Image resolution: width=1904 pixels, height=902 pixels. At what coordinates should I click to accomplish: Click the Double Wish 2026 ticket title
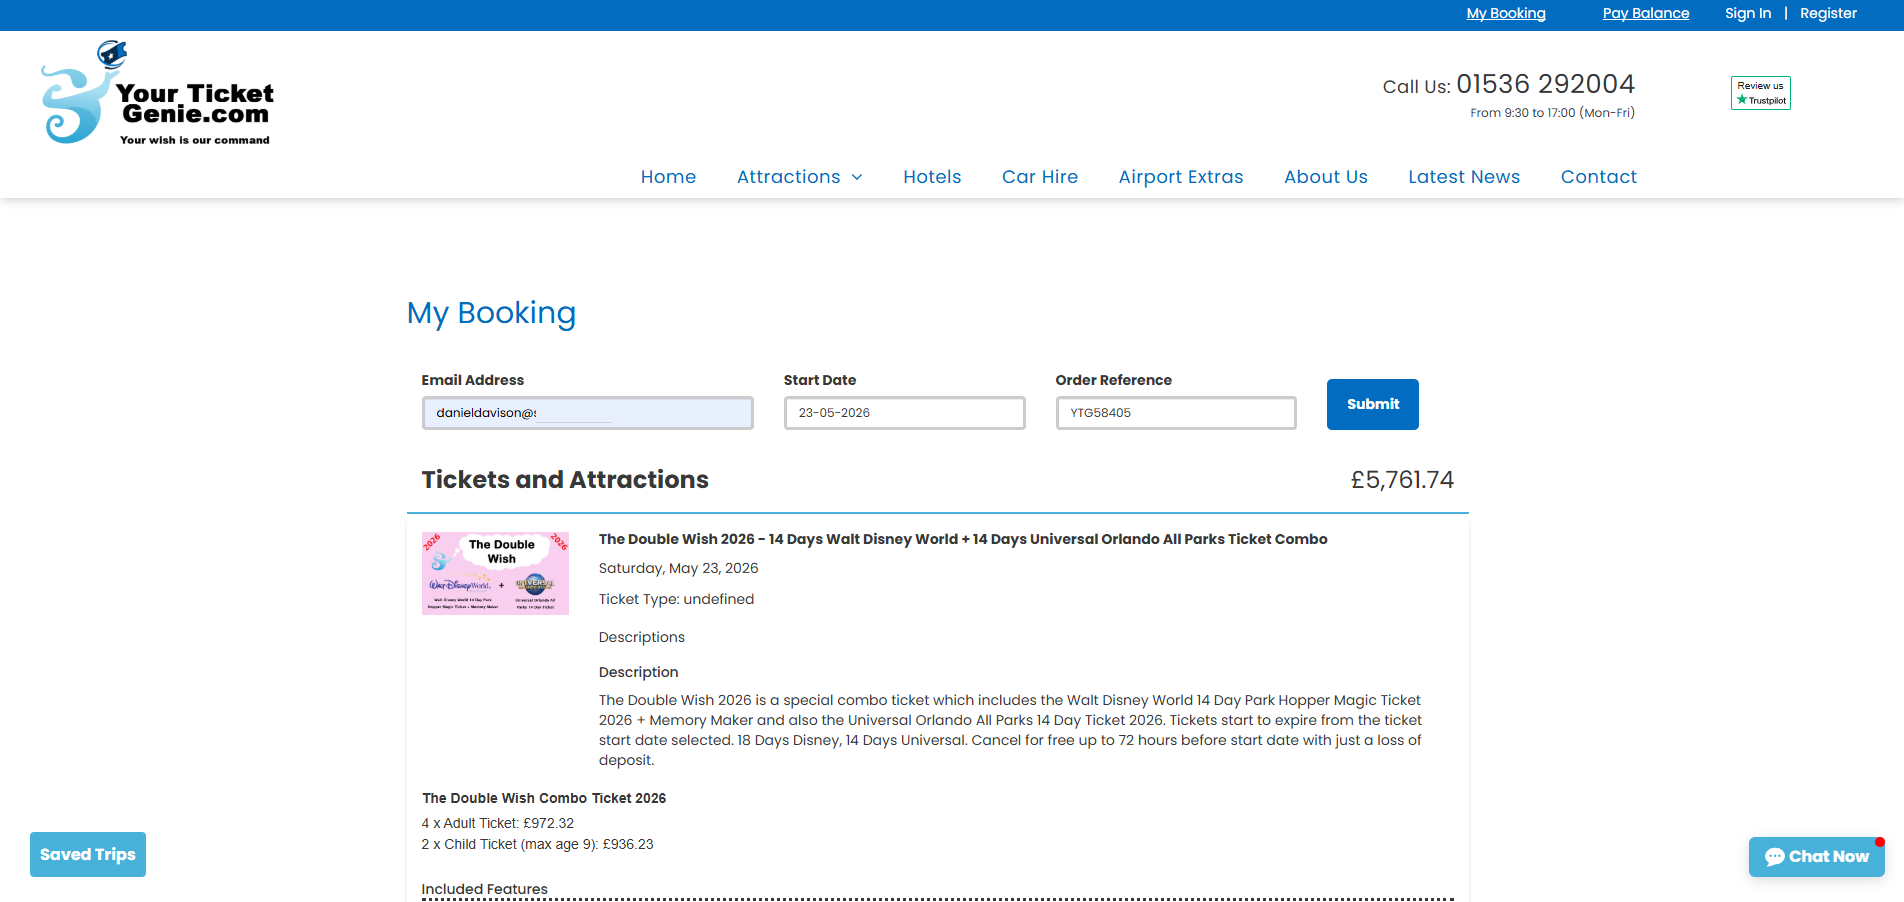(x=963, y=539)
